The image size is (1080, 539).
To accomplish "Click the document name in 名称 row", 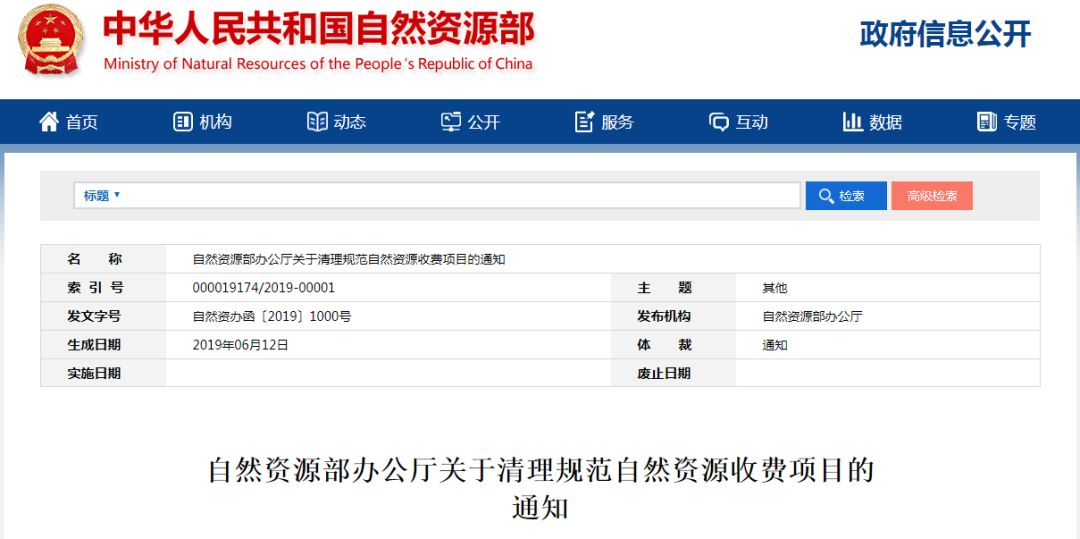I will pos(349,260).
